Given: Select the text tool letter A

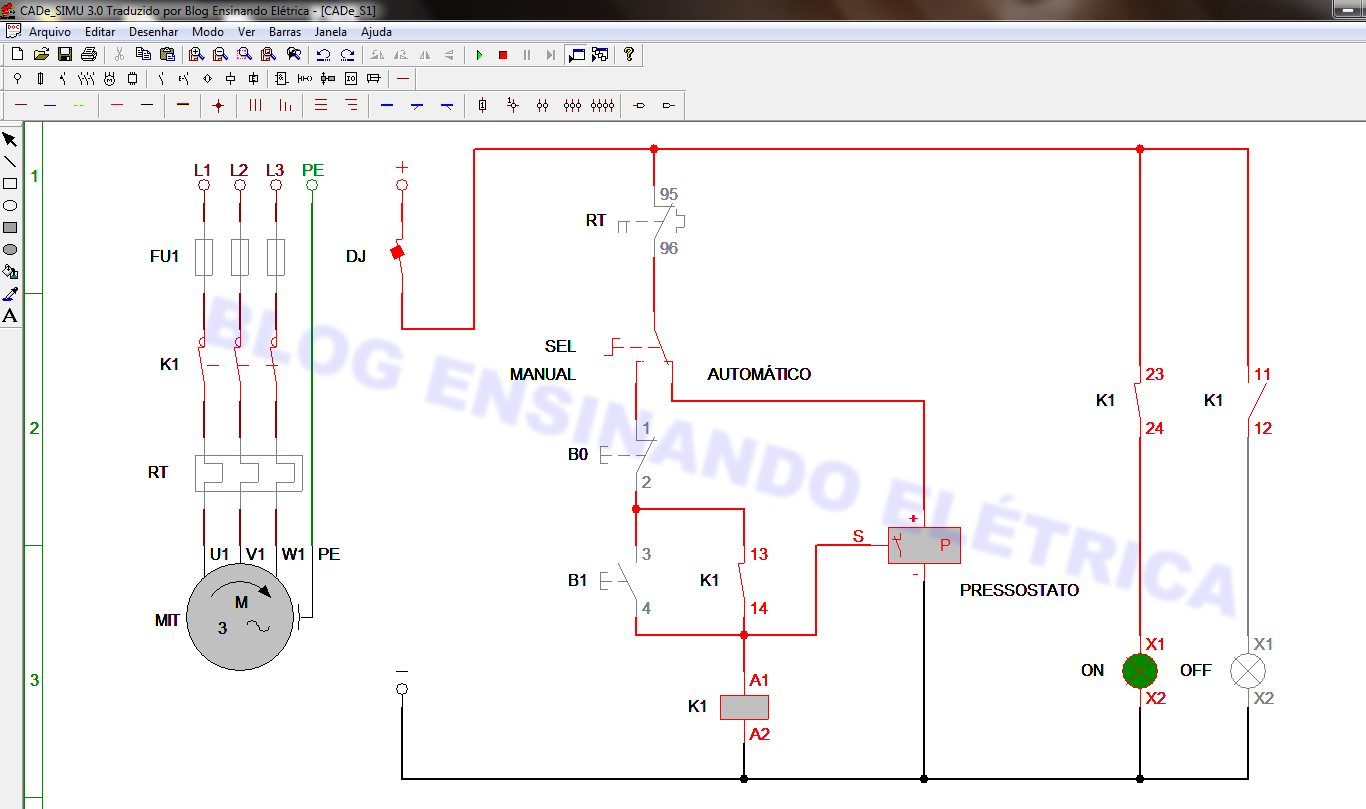Looking at the screenshot, I should [x=10, y=315].
